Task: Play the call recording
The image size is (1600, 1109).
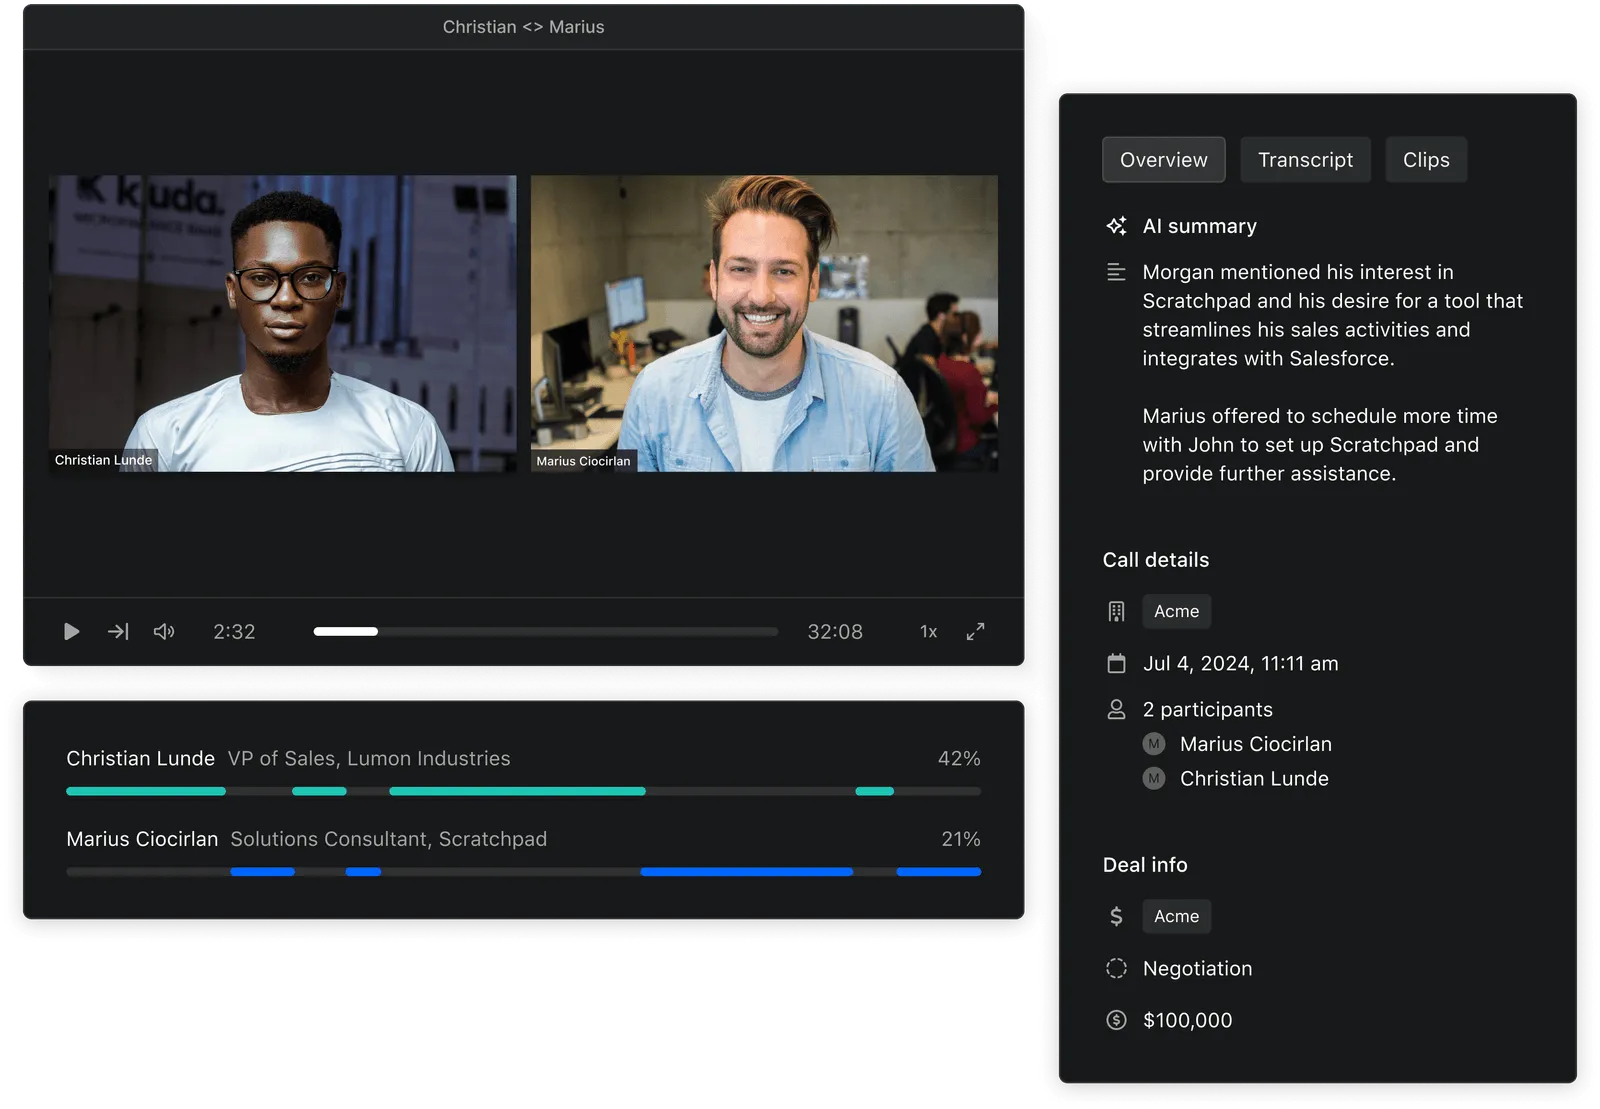Action: [x=71, y=632]
